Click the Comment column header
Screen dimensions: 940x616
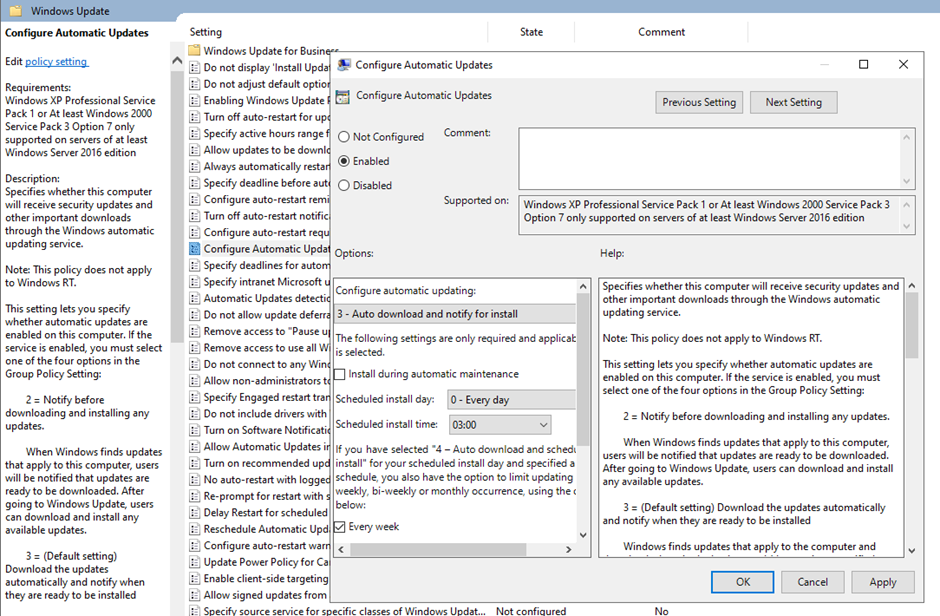[x=661, y=32]
